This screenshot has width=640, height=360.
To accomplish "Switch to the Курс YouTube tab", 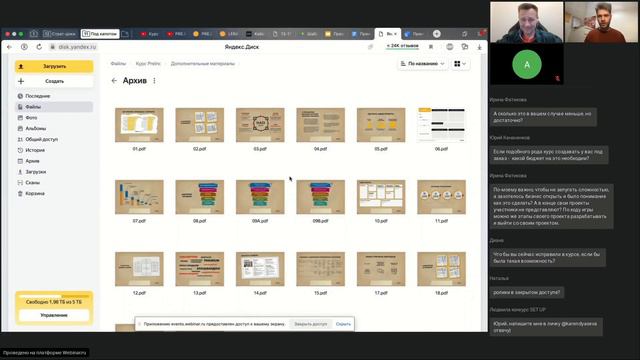I will [149, 34].
